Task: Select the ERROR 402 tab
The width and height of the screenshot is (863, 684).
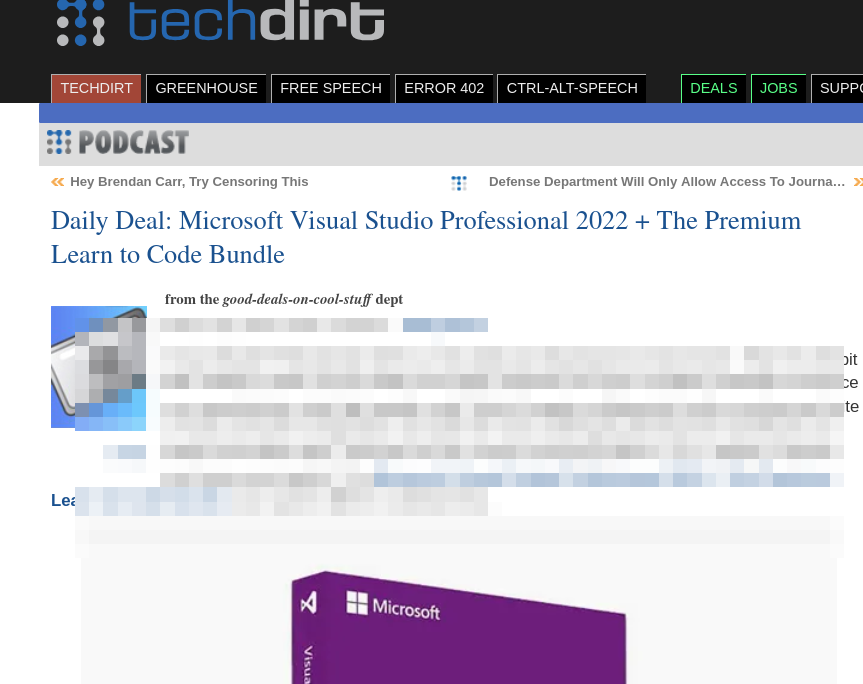Action: click(444, 88)
